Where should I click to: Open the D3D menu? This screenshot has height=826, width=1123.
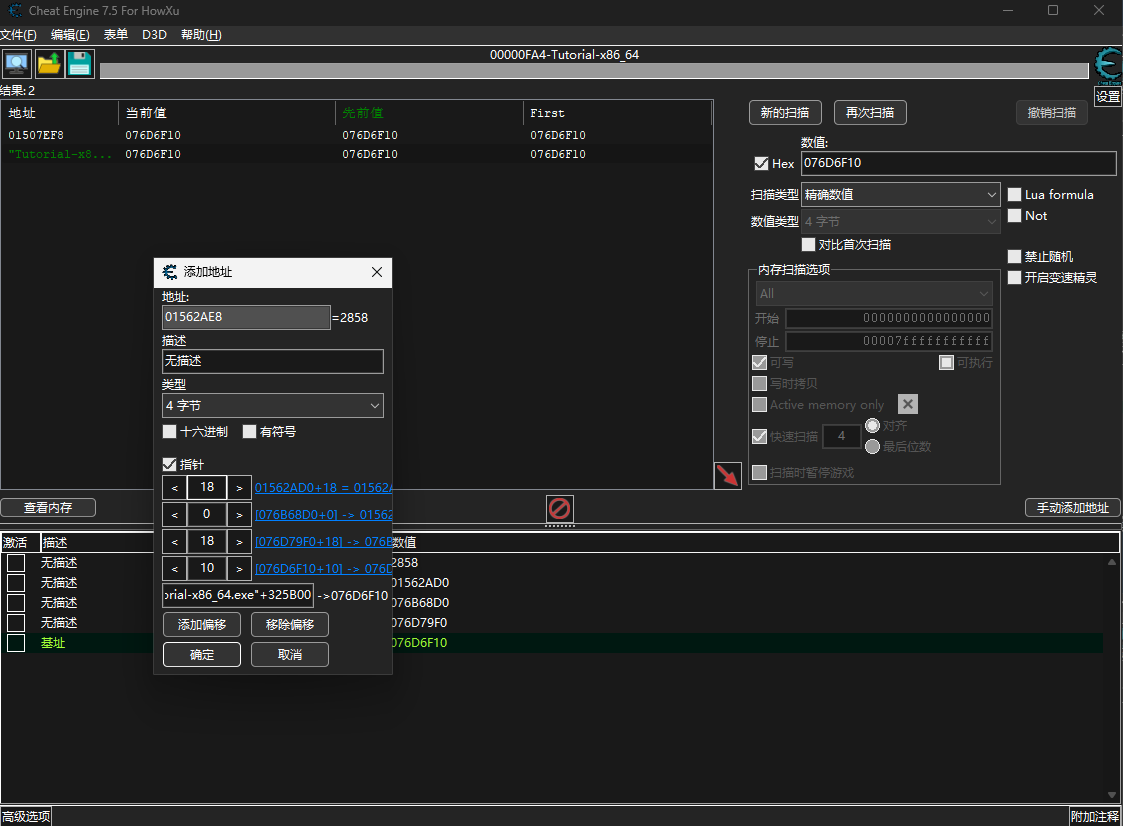pyautogui.click(x=154, y=35)
